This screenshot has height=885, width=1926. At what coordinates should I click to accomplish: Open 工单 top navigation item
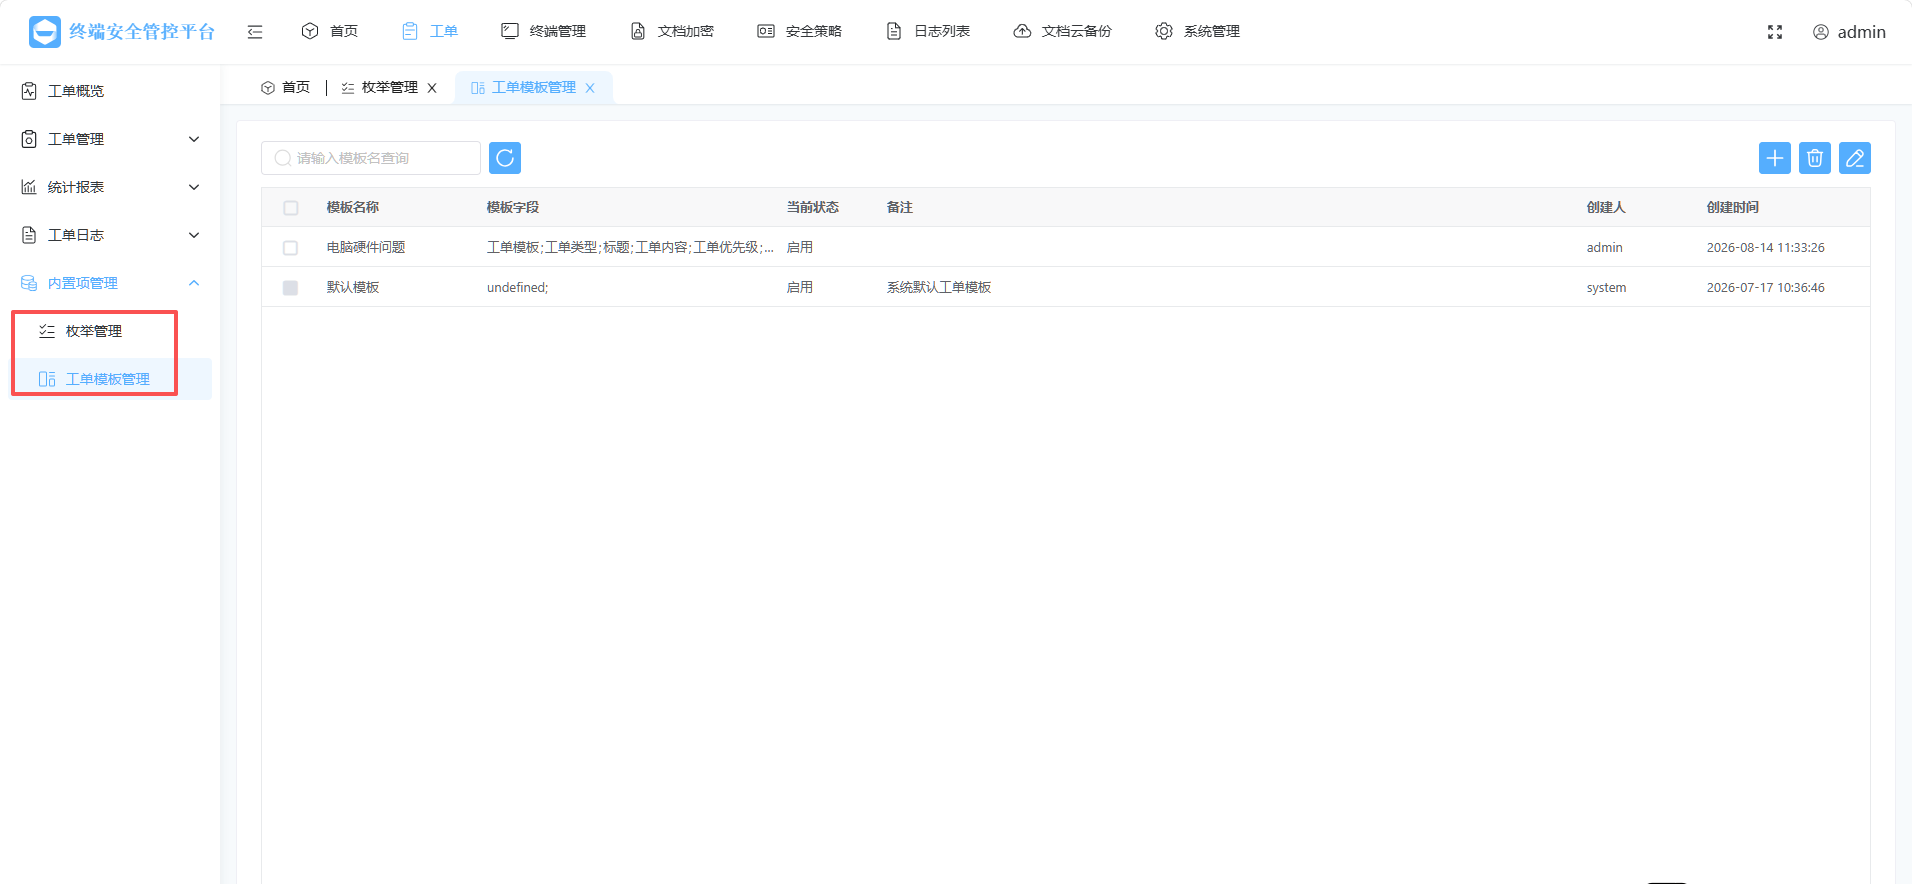tap(430, 31)
